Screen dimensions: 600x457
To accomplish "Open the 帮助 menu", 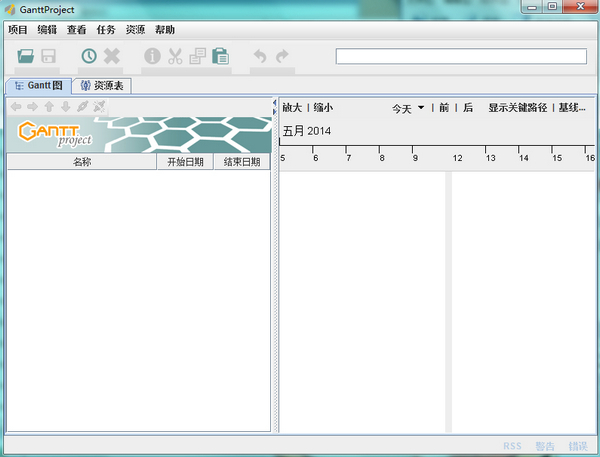I will point(165,30).
